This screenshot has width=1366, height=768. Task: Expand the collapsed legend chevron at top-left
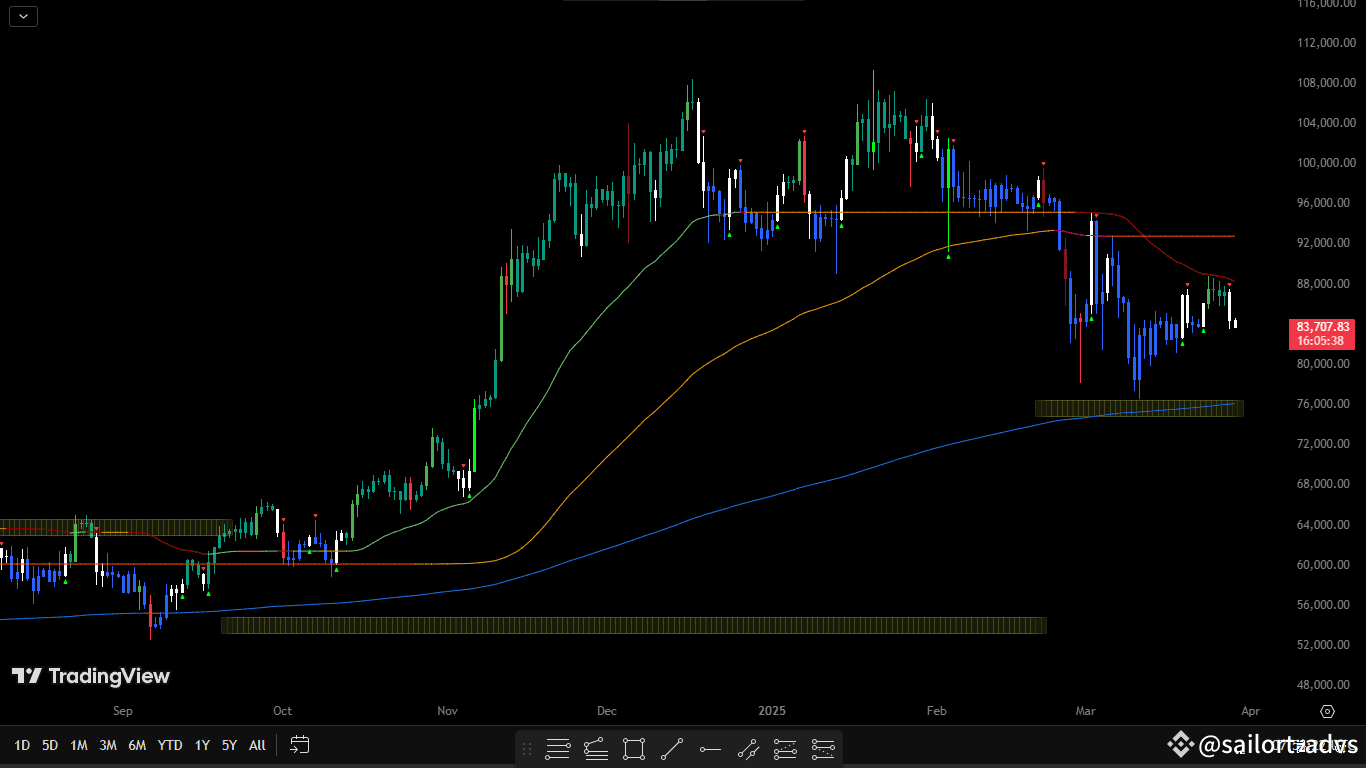click(24, 16)
